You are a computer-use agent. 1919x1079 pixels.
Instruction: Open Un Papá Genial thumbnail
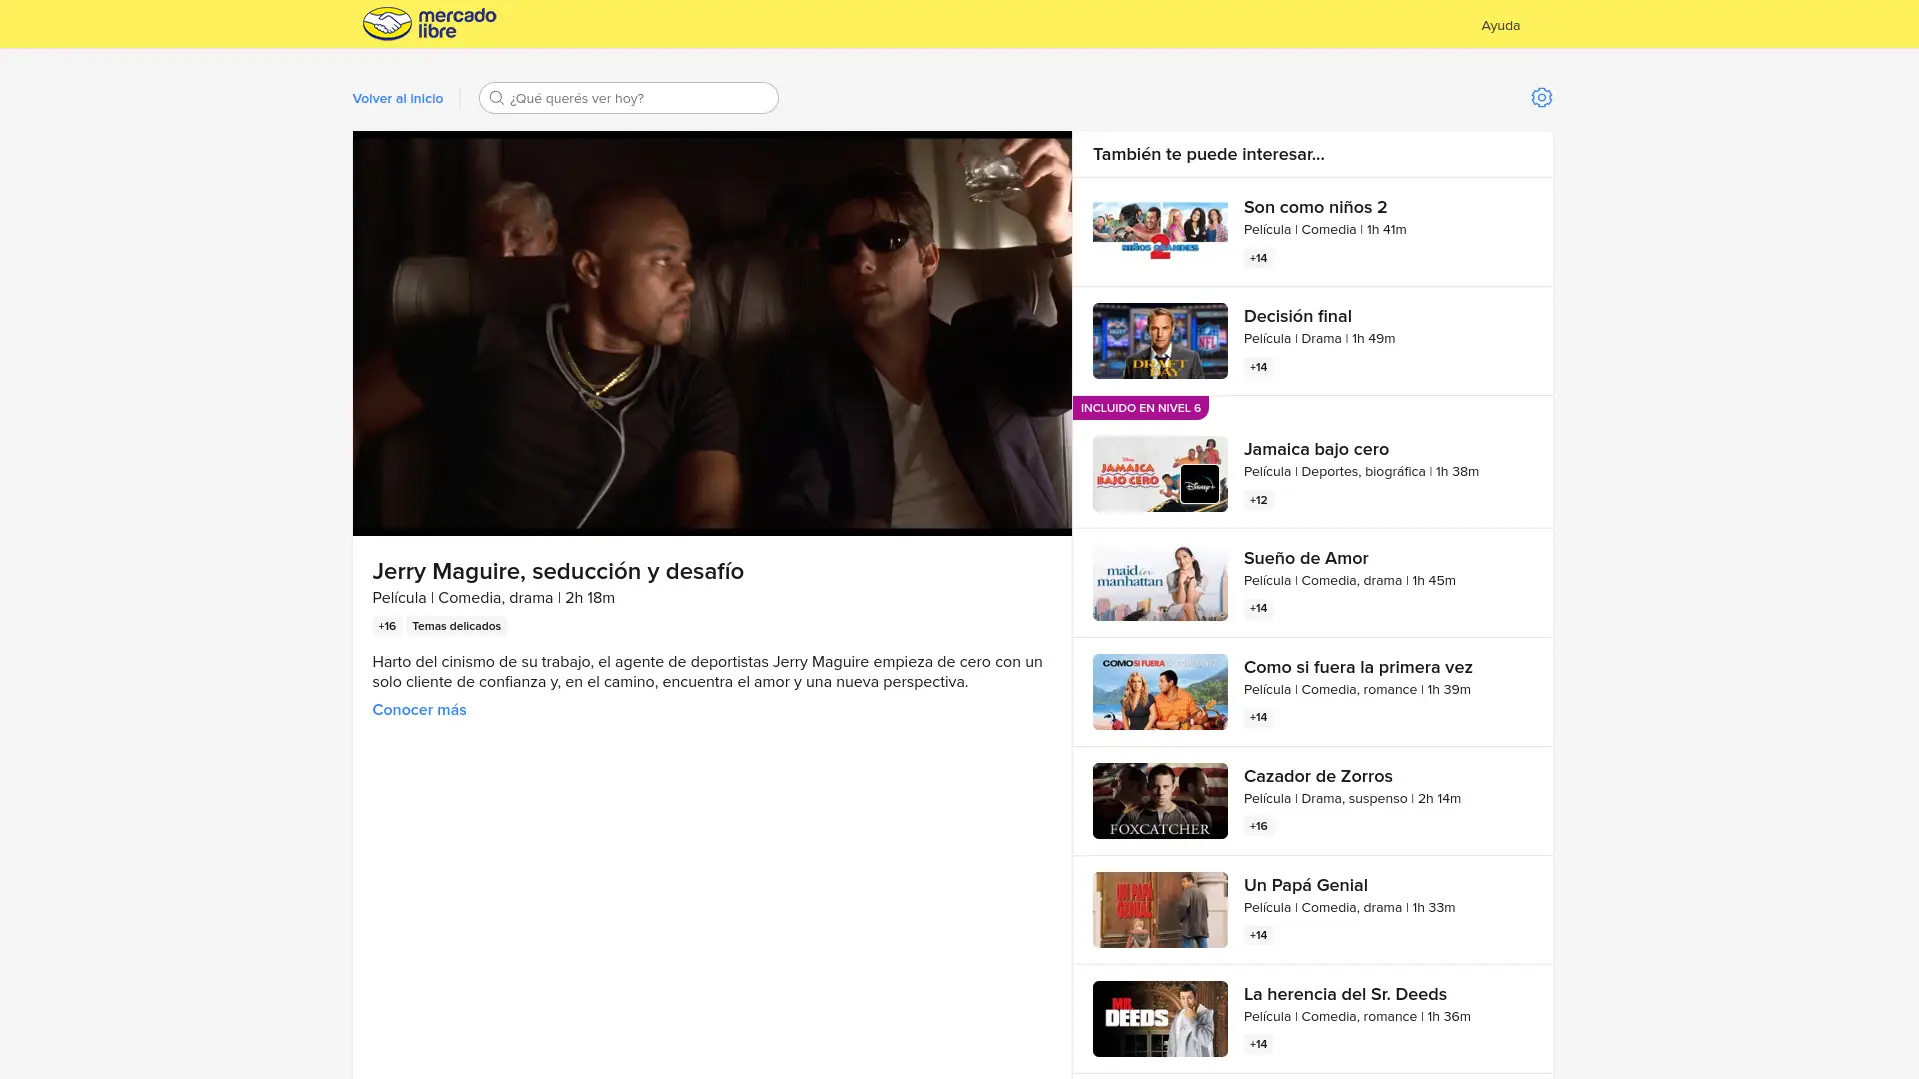(x=1160, y=910)
